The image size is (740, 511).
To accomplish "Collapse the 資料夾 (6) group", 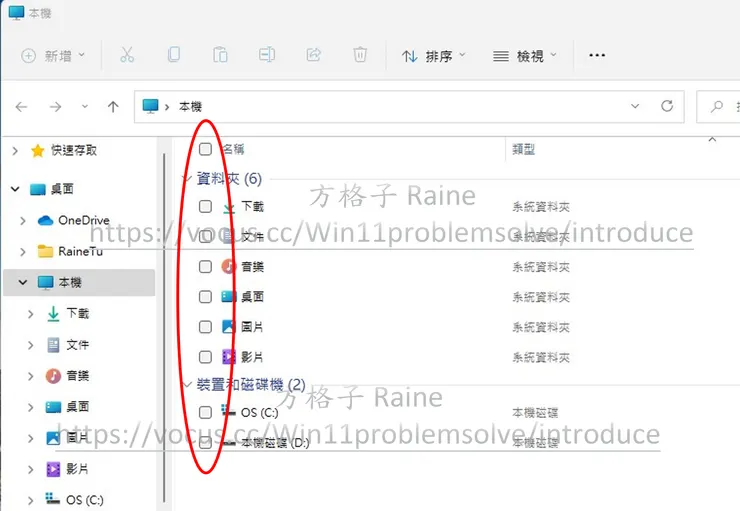I will [x=187, y=178].
